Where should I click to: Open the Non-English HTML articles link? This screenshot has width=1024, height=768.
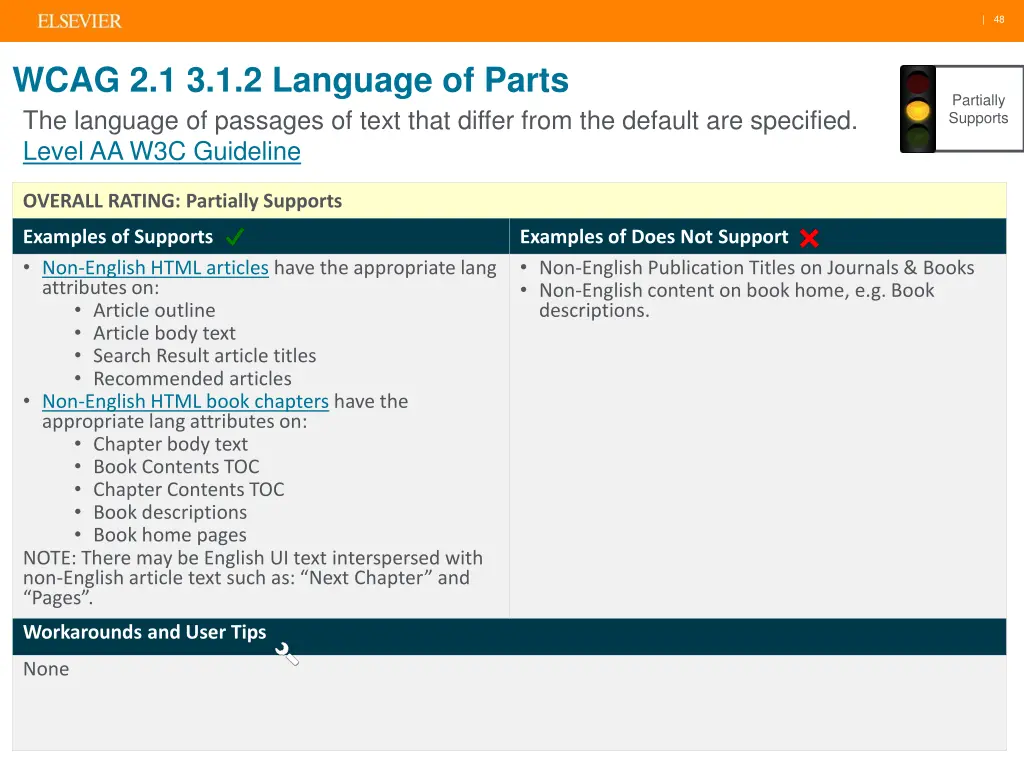155,268
